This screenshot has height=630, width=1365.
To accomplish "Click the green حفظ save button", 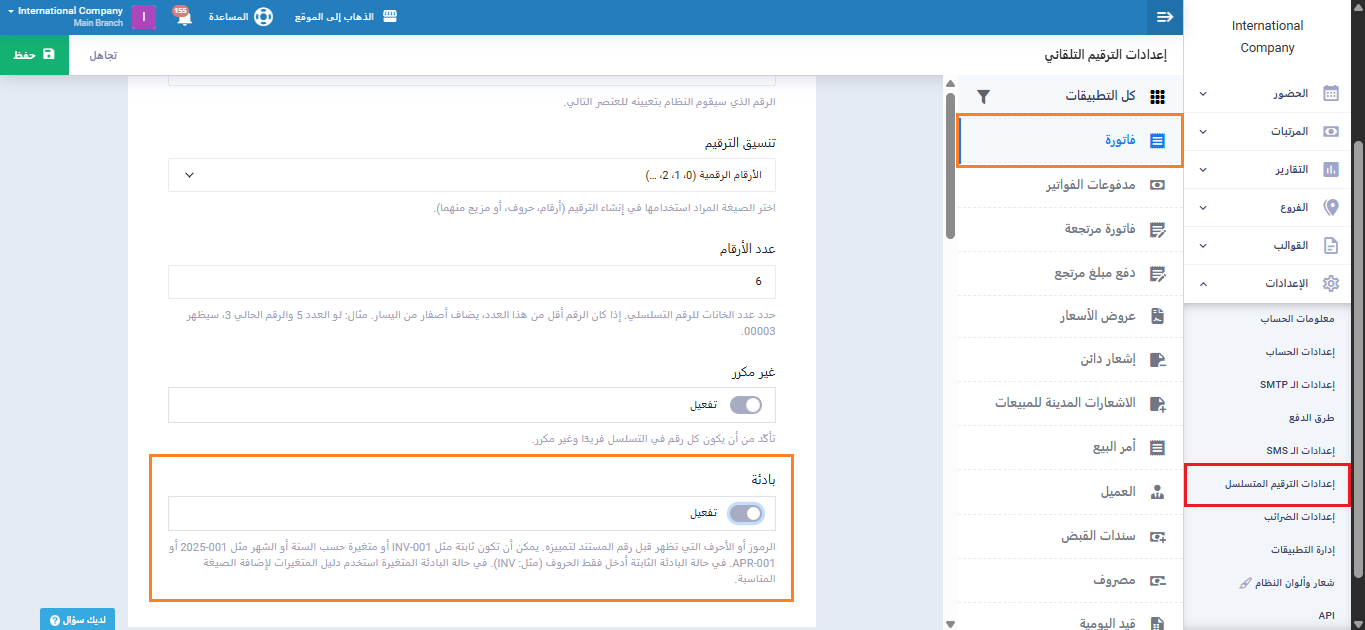I will pos(34,55).
